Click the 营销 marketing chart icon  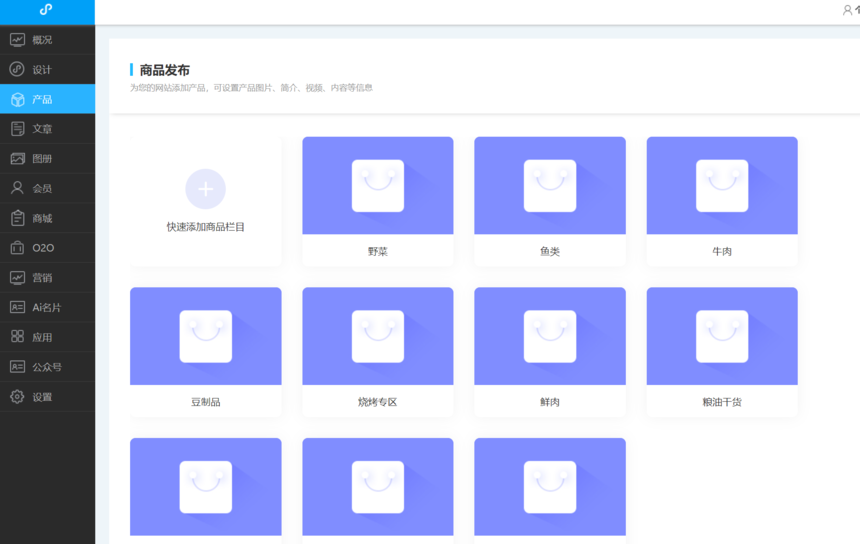click(x=18, y=277)
